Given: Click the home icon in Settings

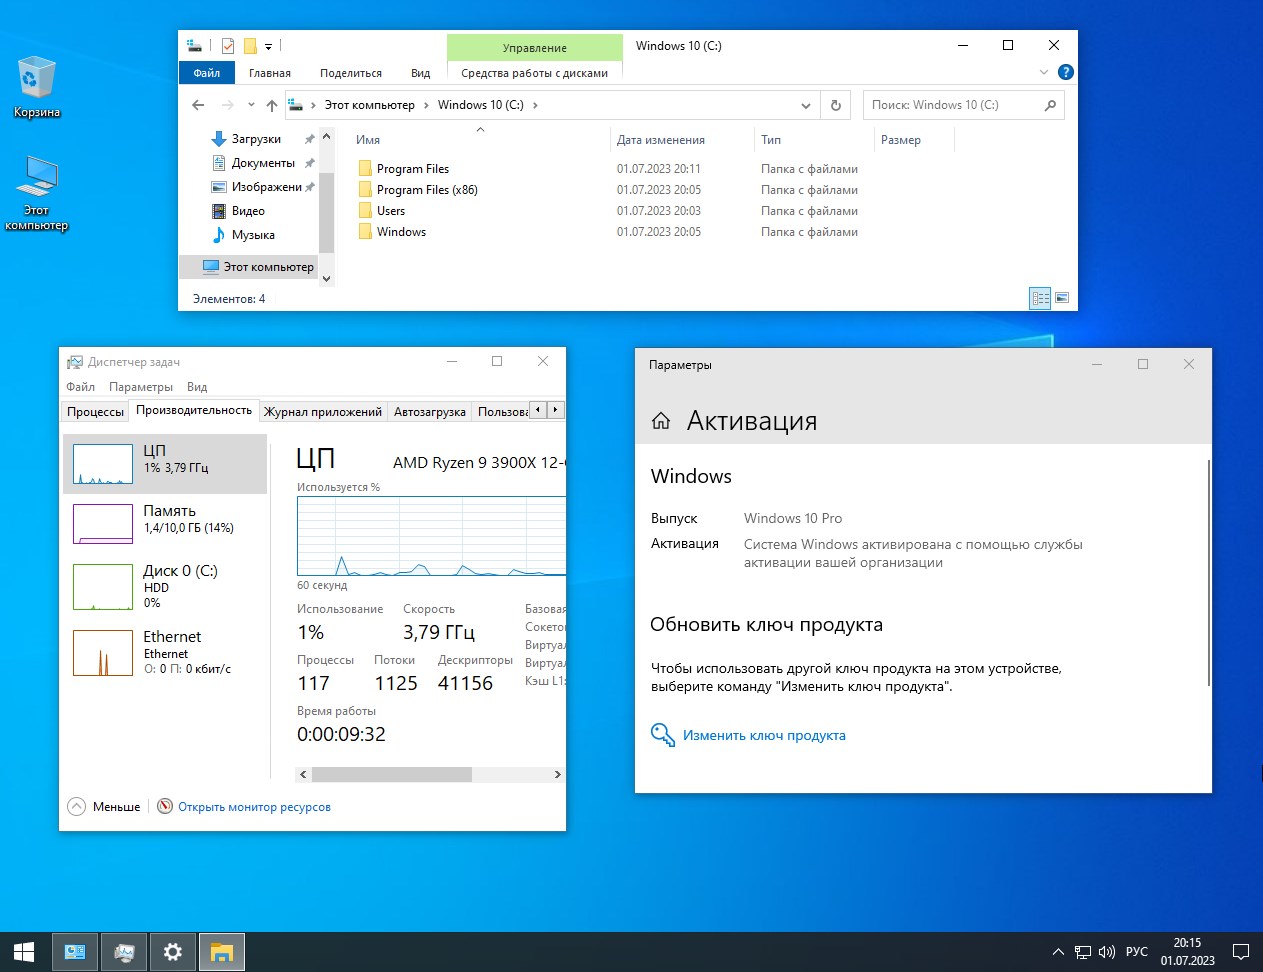Looking at the screenshot, I should 661,421.
